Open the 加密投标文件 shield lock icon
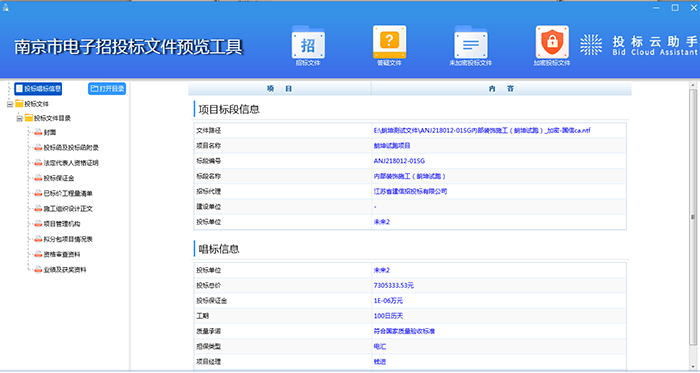The height and width of the screenshot is (373, 700). (x=552, y=46)
